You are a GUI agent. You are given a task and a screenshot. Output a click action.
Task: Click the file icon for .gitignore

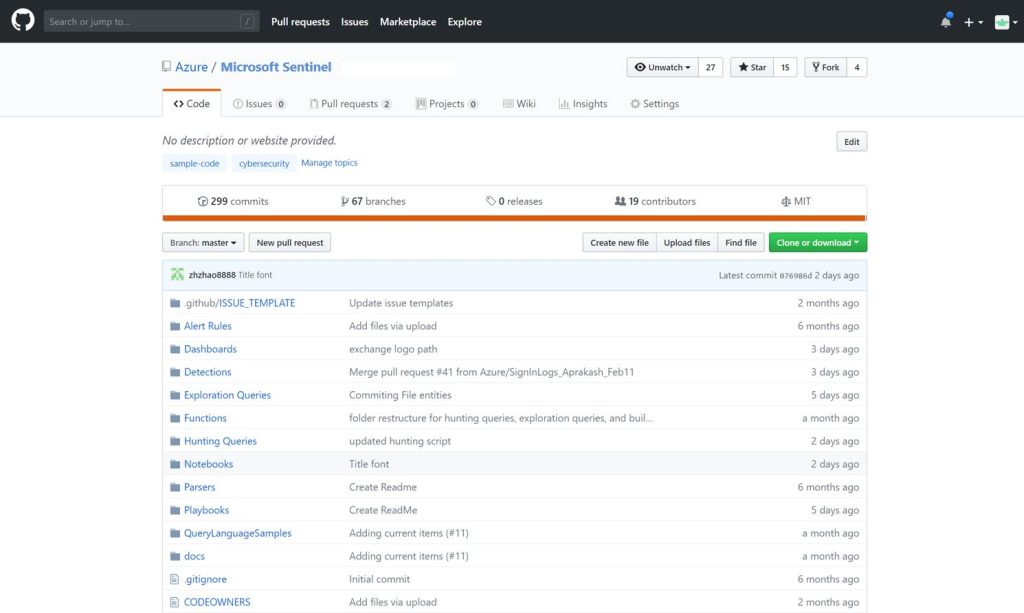174,579
